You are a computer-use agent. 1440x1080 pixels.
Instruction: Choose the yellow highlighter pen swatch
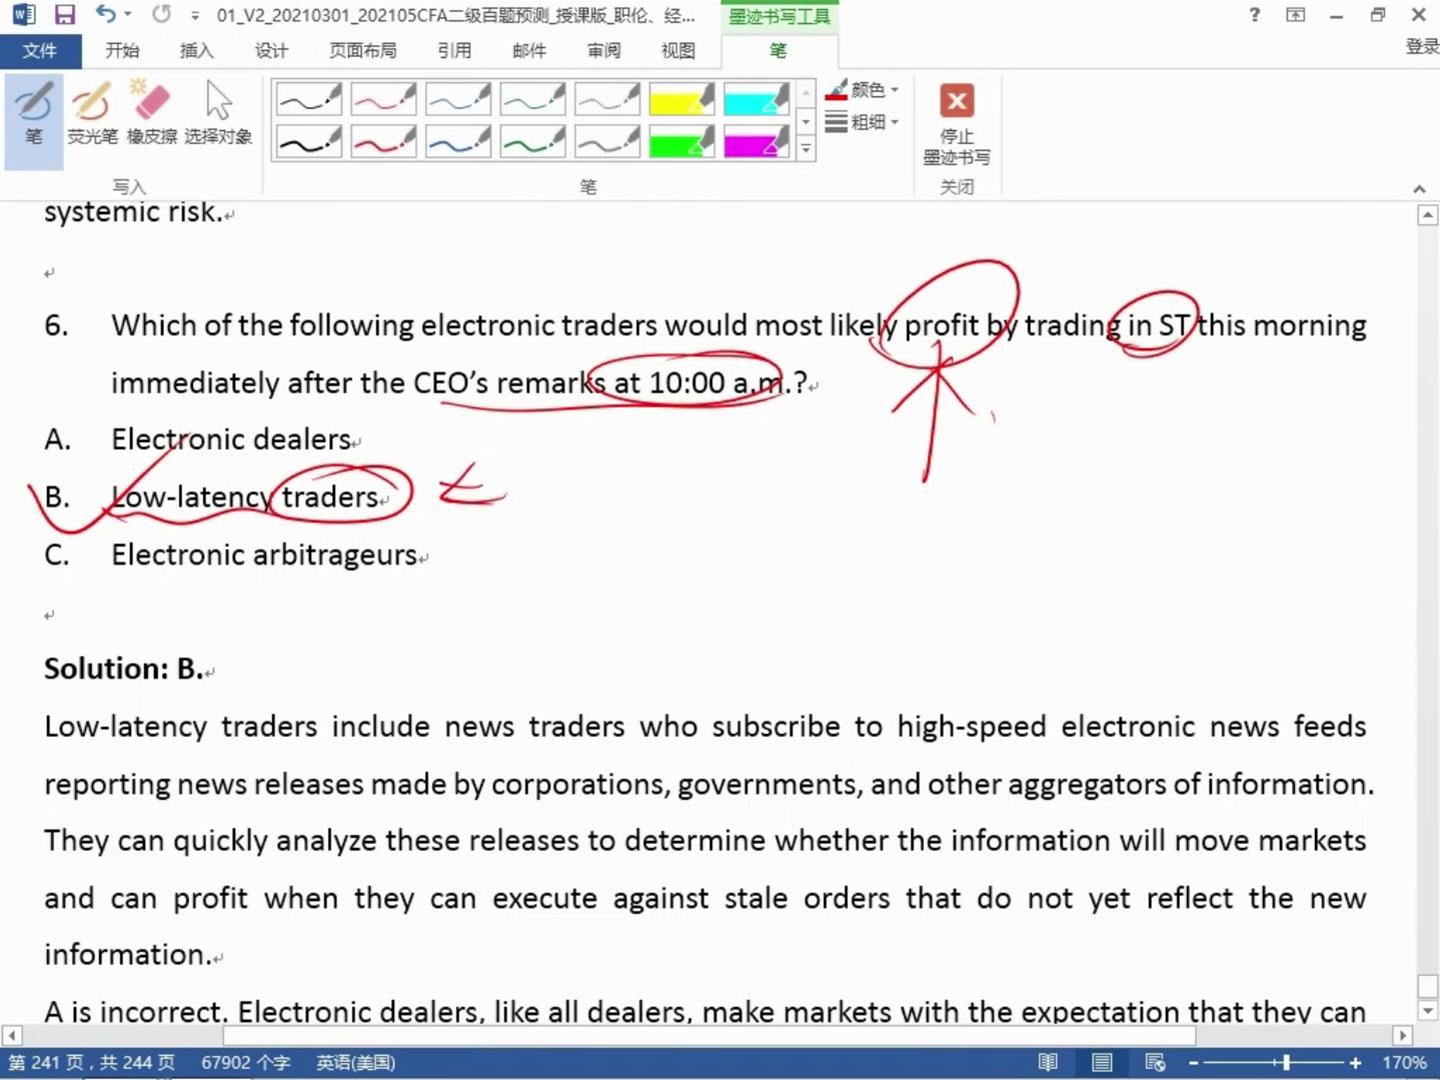point(682,99)
